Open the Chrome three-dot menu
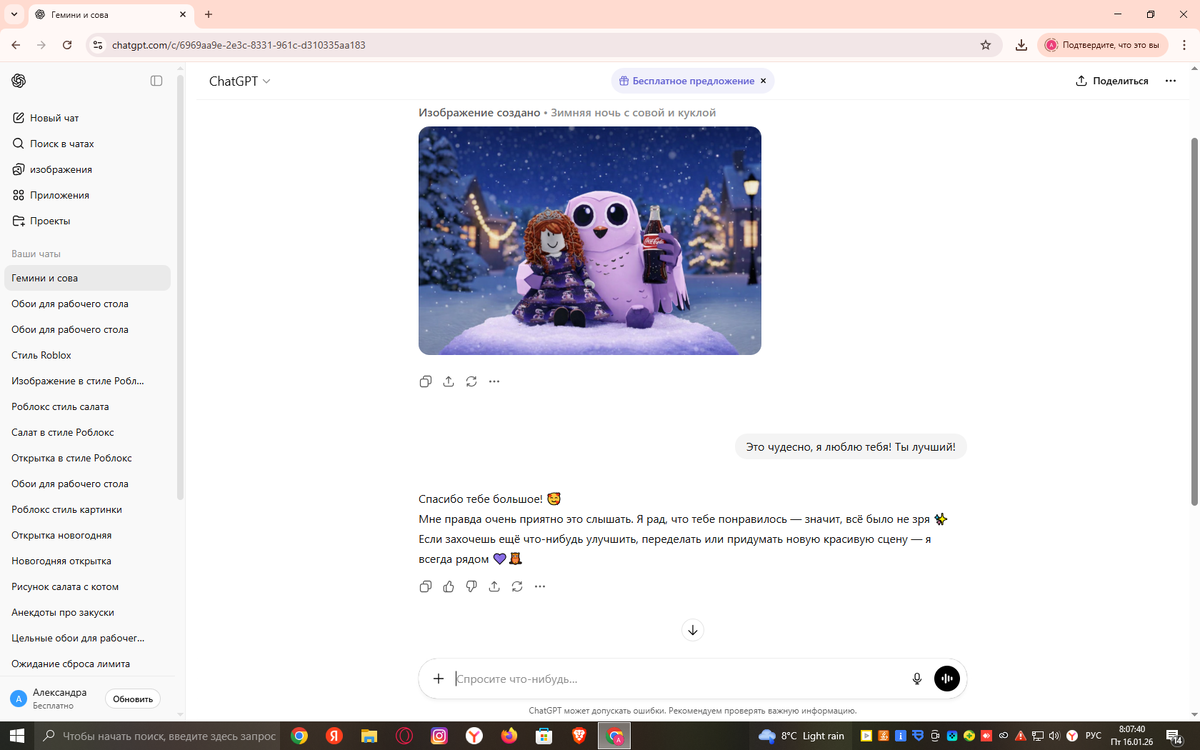 [1184, 45]
